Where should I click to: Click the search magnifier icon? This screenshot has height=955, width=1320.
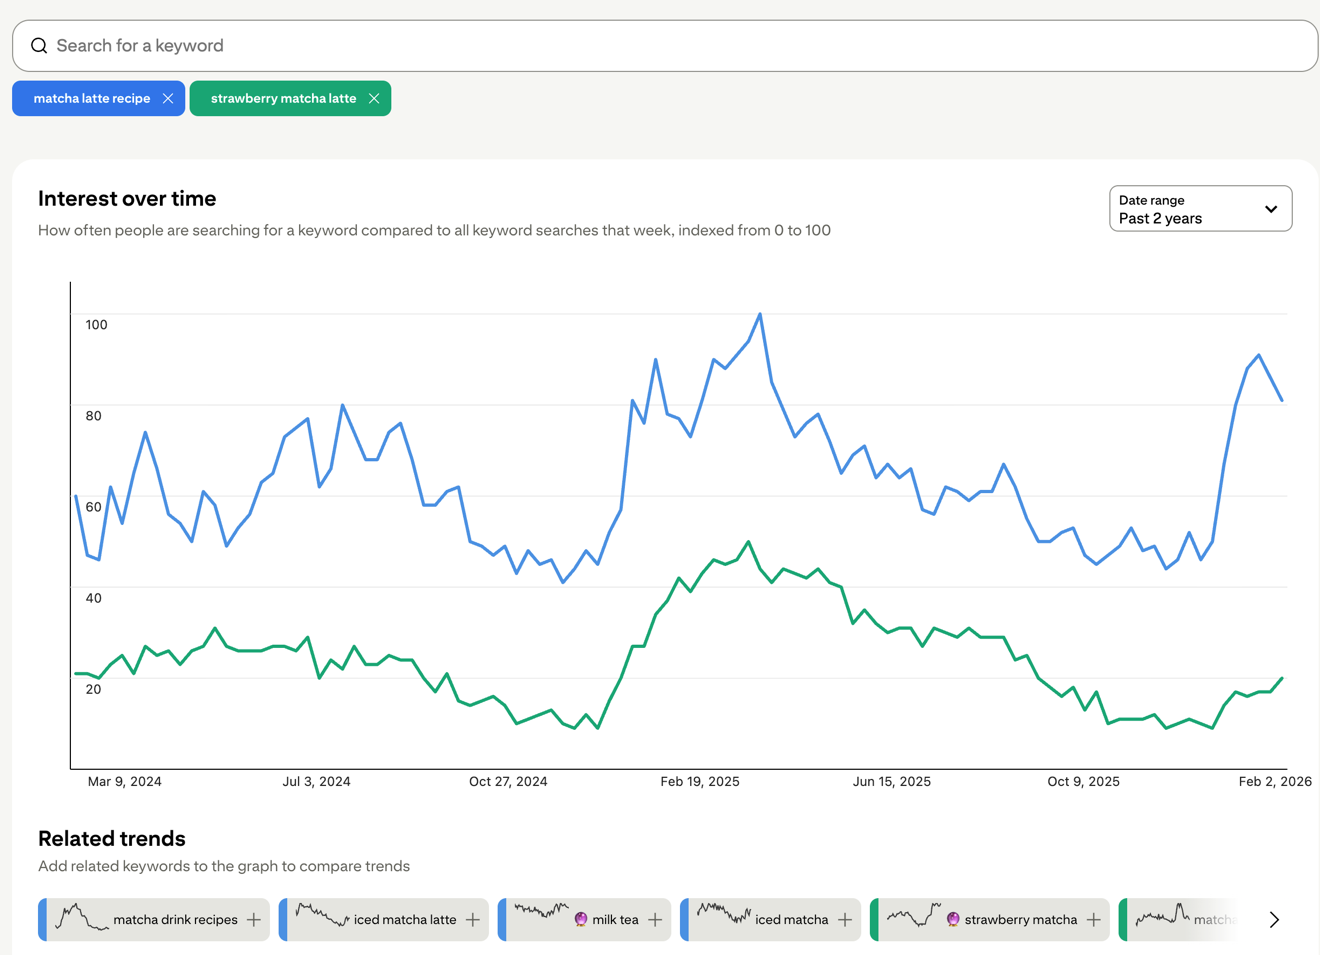click(39, 46)
